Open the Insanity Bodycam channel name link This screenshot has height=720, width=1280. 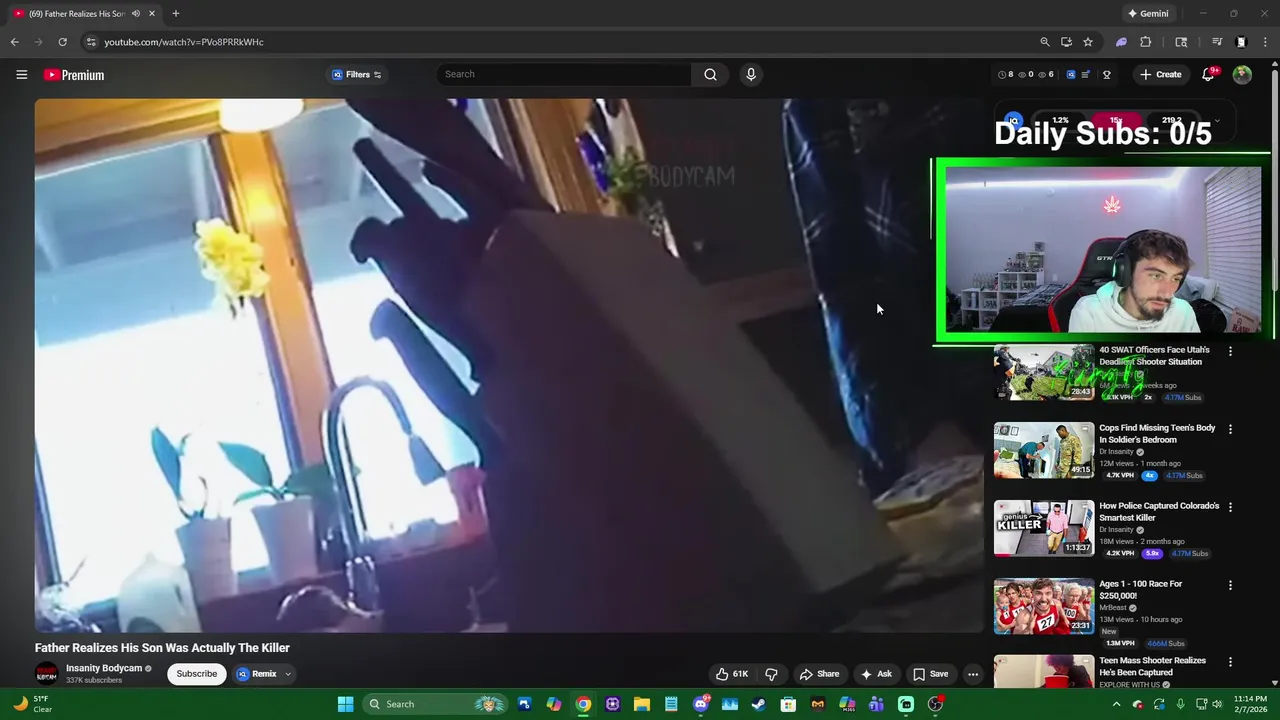(104, 668)
